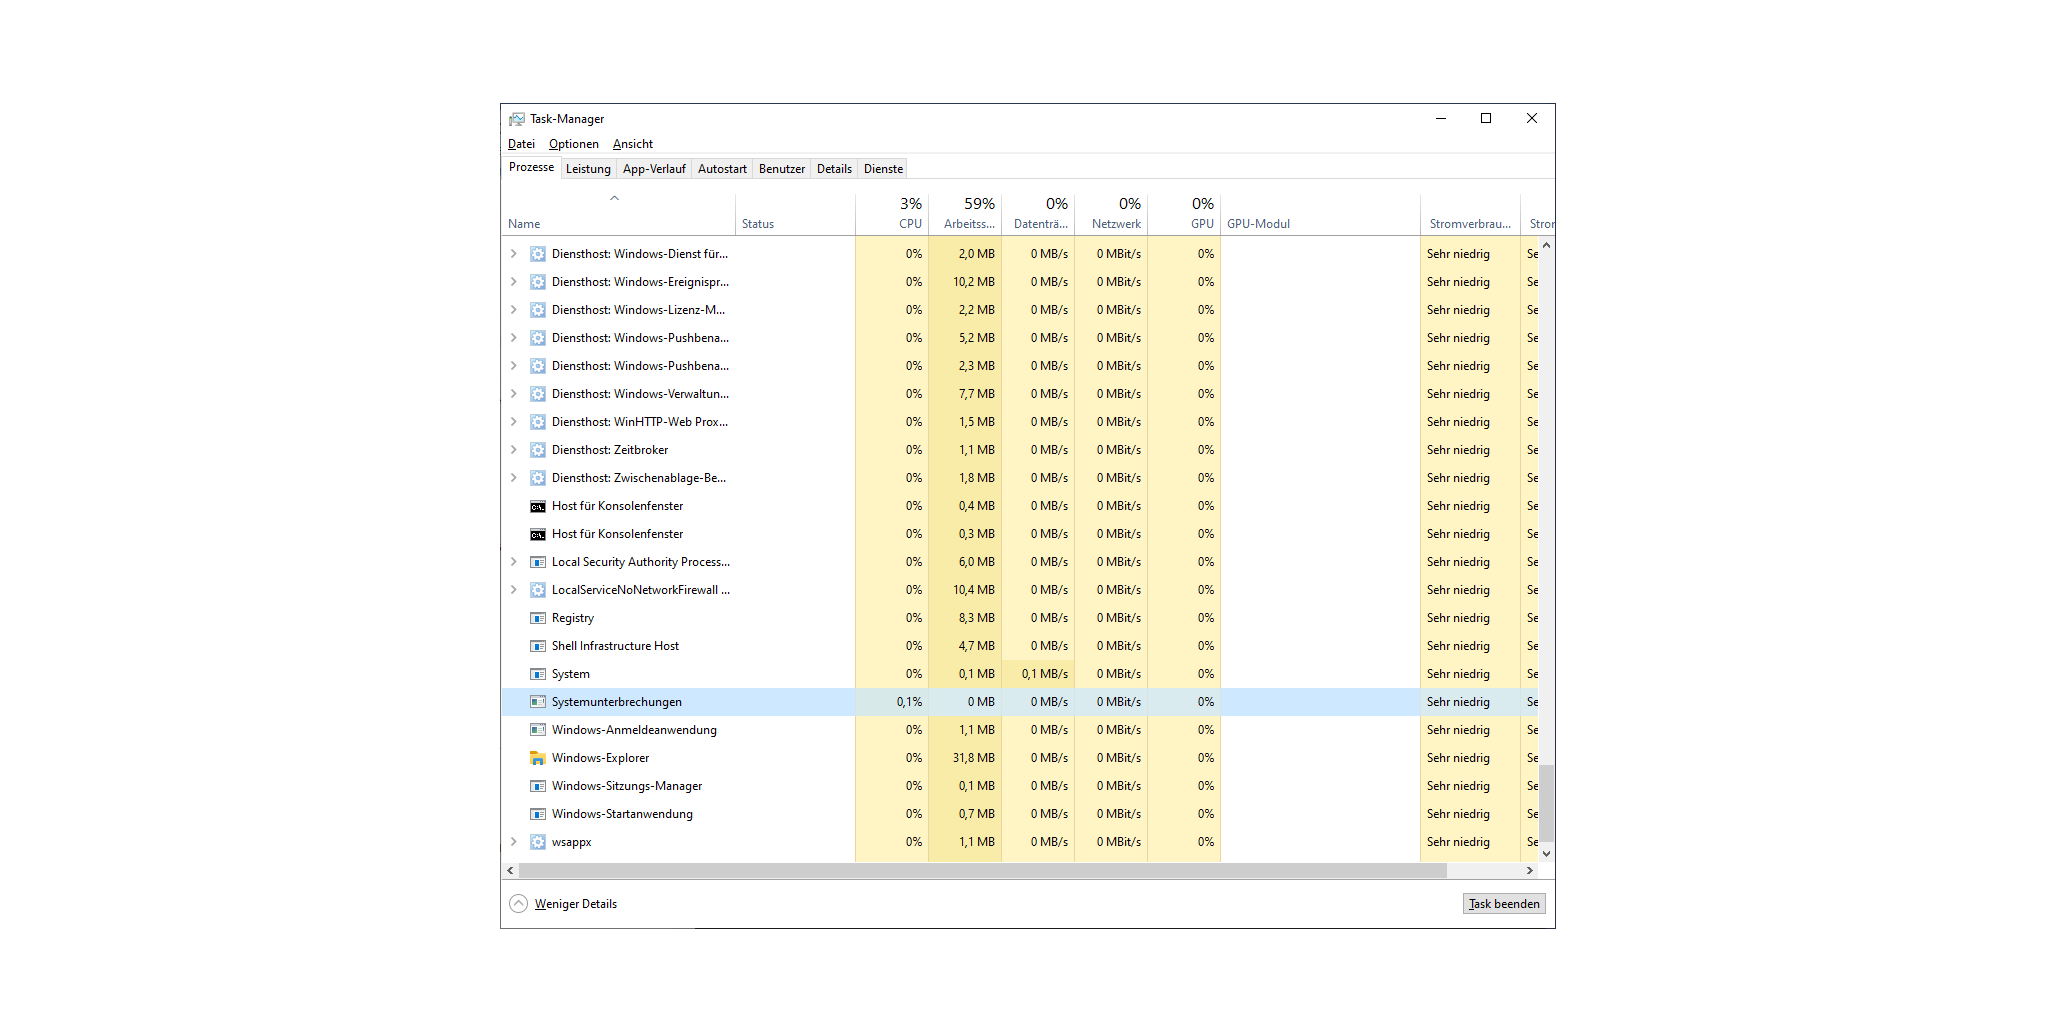Image resolution: width=2056 pixels, height=1032 pixels.
Task: Click the Local Security Authority Process icon
Action: pos(538,562)
